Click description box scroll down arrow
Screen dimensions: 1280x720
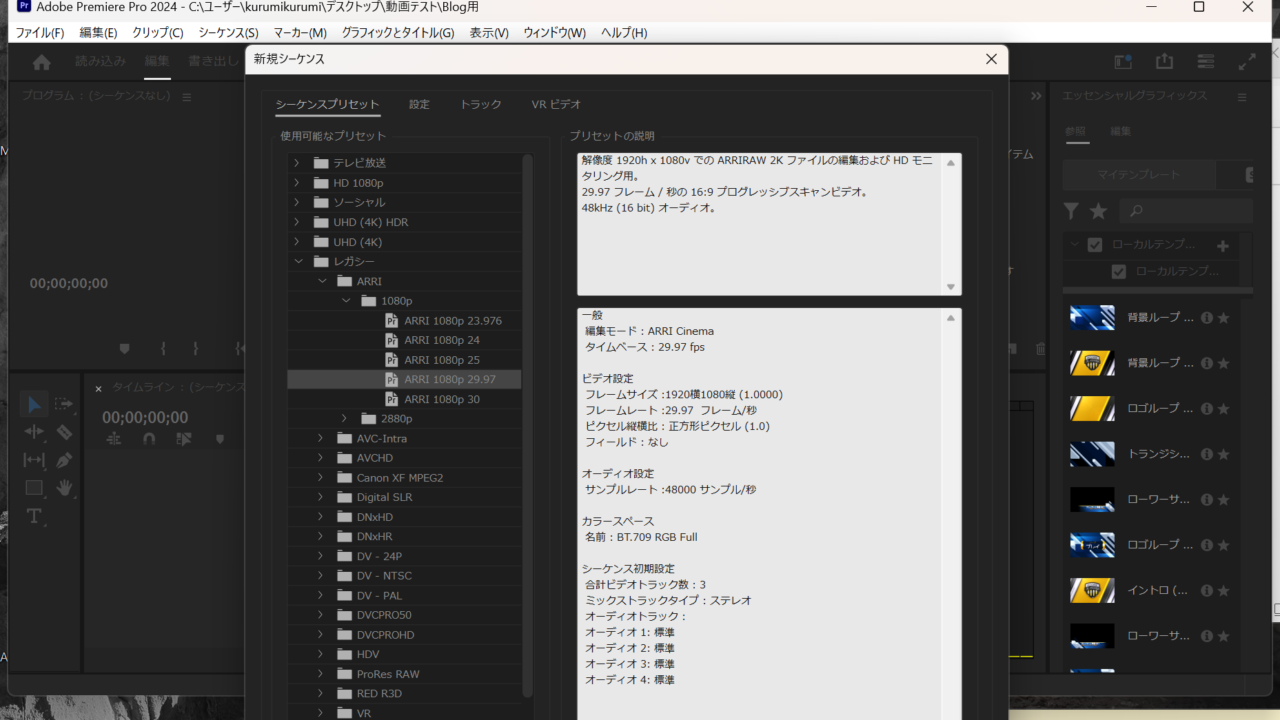pos(951,287)
